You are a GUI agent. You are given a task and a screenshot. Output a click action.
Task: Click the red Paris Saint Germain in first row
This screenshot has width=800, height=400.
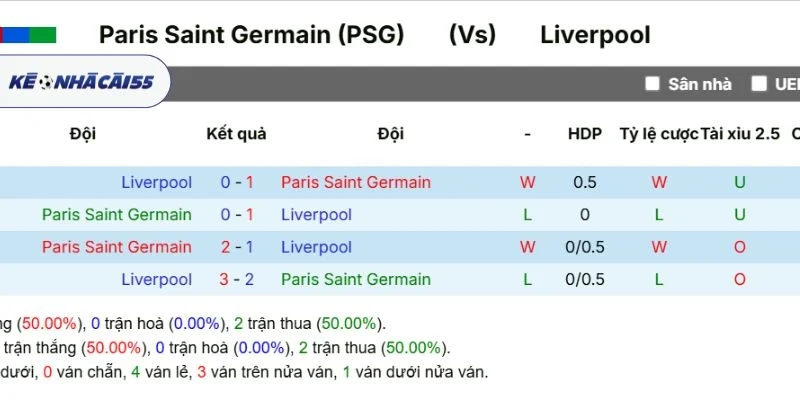pos(355,182)
